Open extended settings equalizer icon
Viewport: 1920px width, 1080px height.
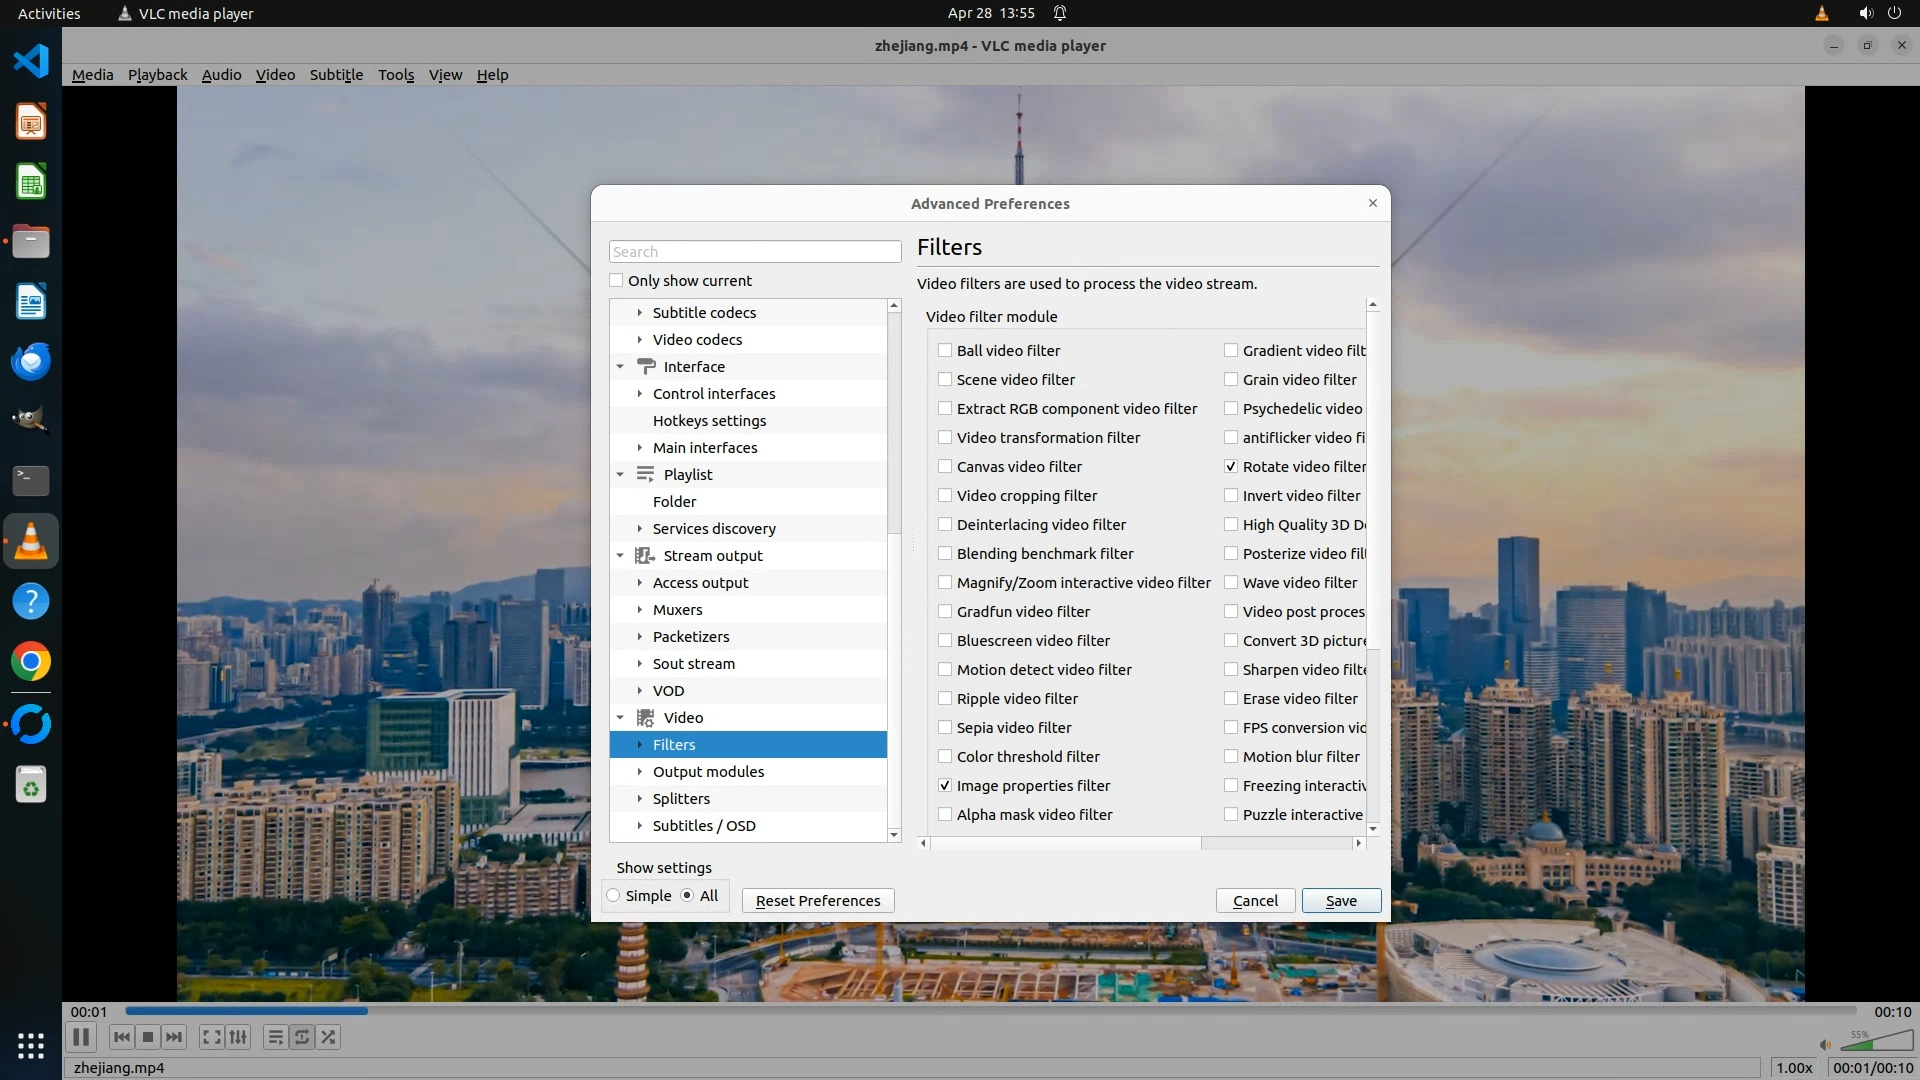pos(238,1038)
